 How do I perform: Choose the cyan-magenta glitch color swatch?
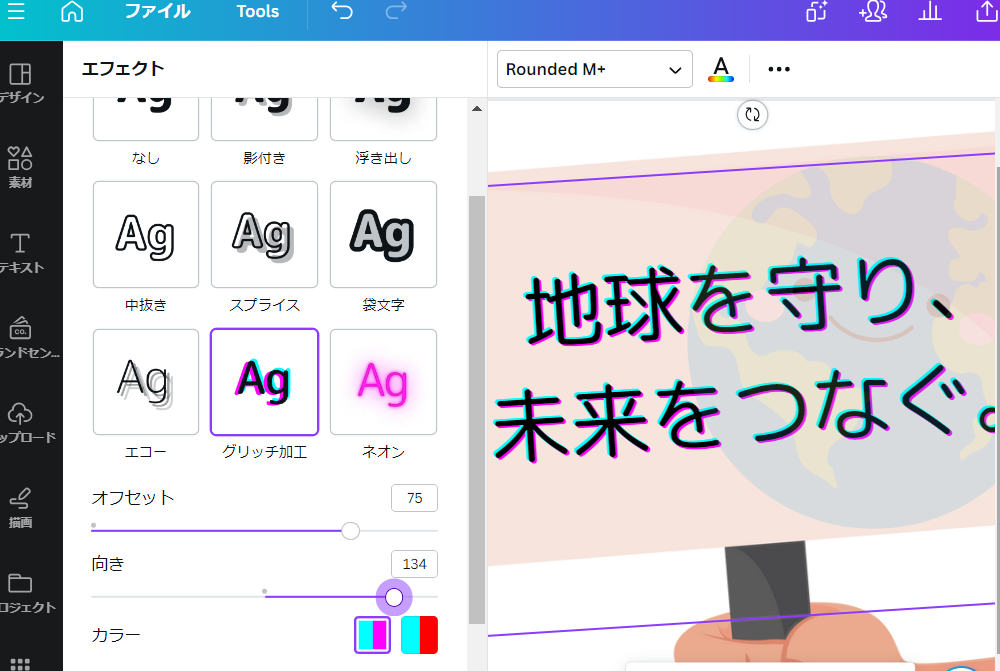[x=372, y=635]
